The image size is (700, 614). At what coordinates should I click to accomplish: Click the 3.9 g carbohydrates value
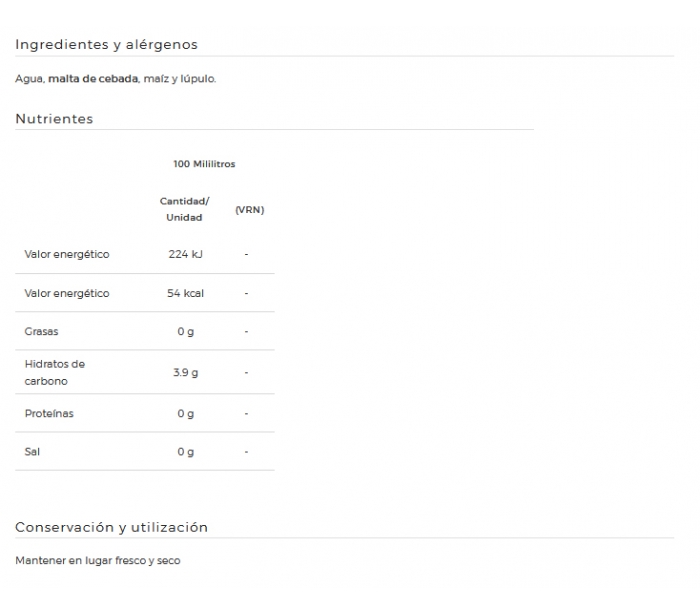(x=185, y=372)
